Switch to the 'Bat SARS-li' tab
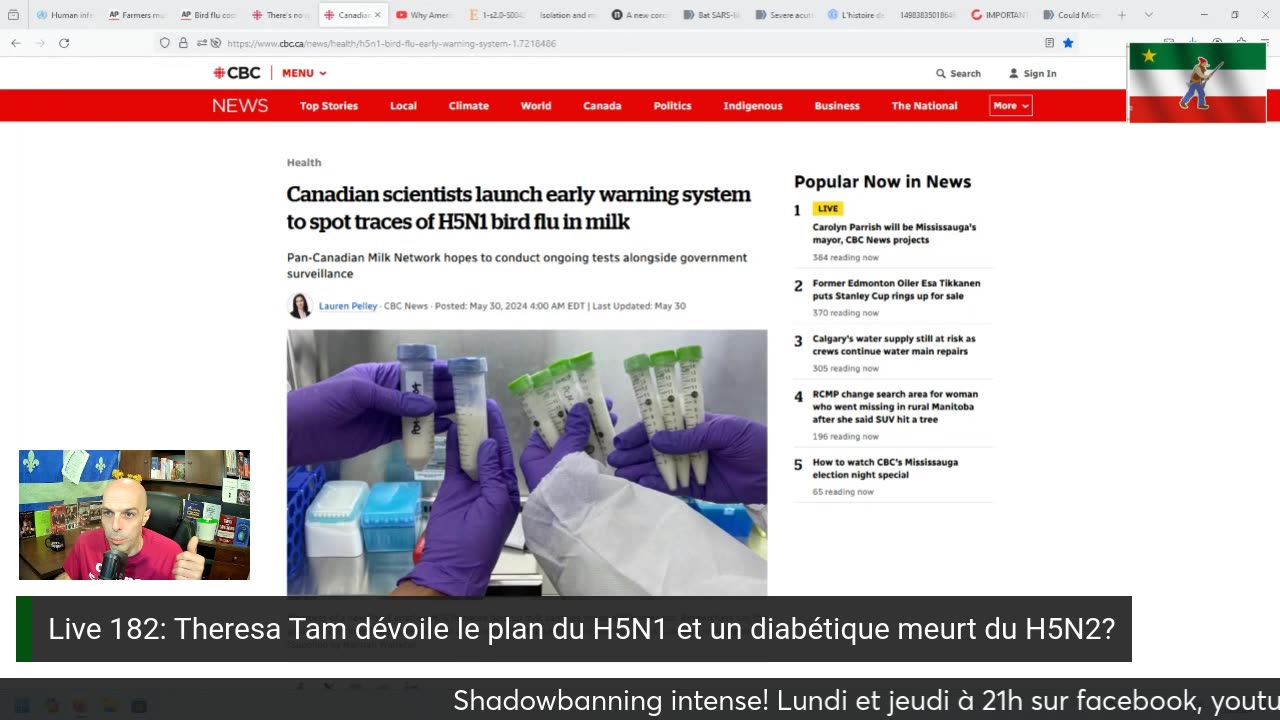Image resolution: width=1280 pixels, height=720 pixels. pyautogui.click(x=713, y=15)
